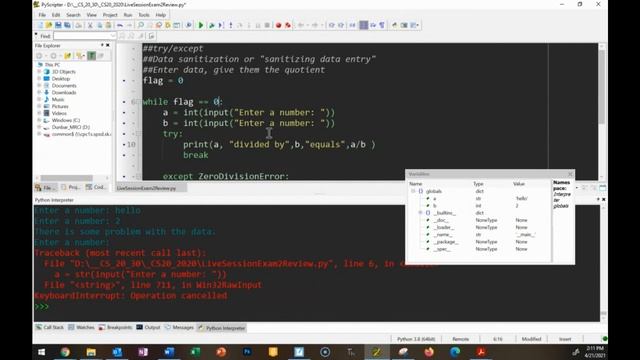Open the Tools menu
The width and height of the screenshot is (640, 360).
144,15
